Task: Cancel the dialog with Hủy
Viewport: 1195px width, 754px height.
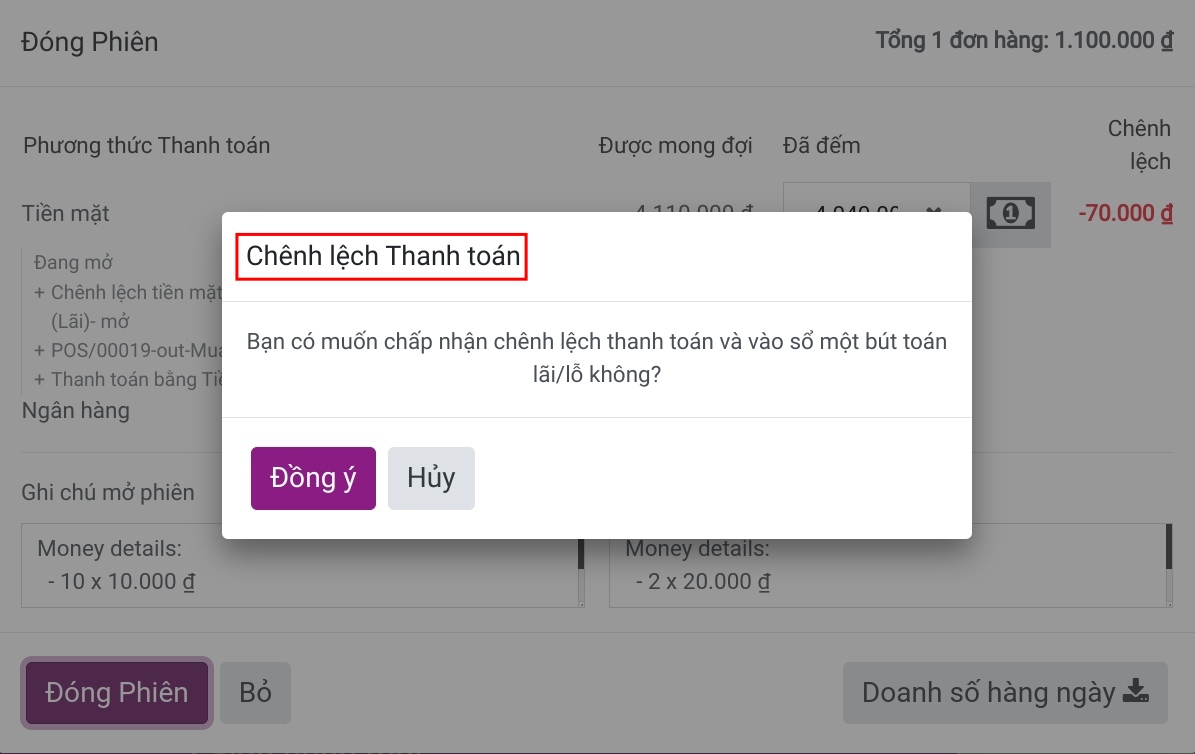Action: pyautogui.click(x=431, y=477)
